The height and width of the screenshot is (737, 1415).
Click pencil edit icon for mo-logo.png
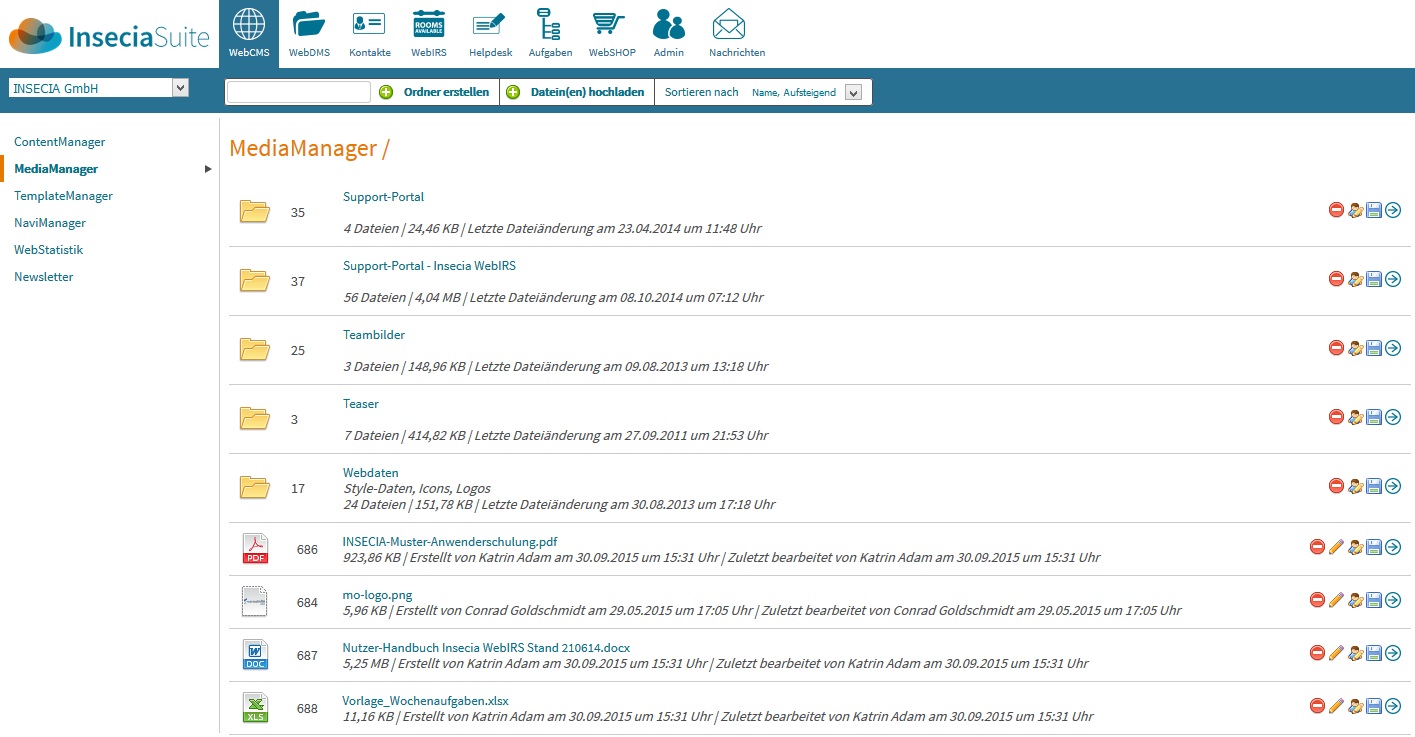tap(1336, 600)
